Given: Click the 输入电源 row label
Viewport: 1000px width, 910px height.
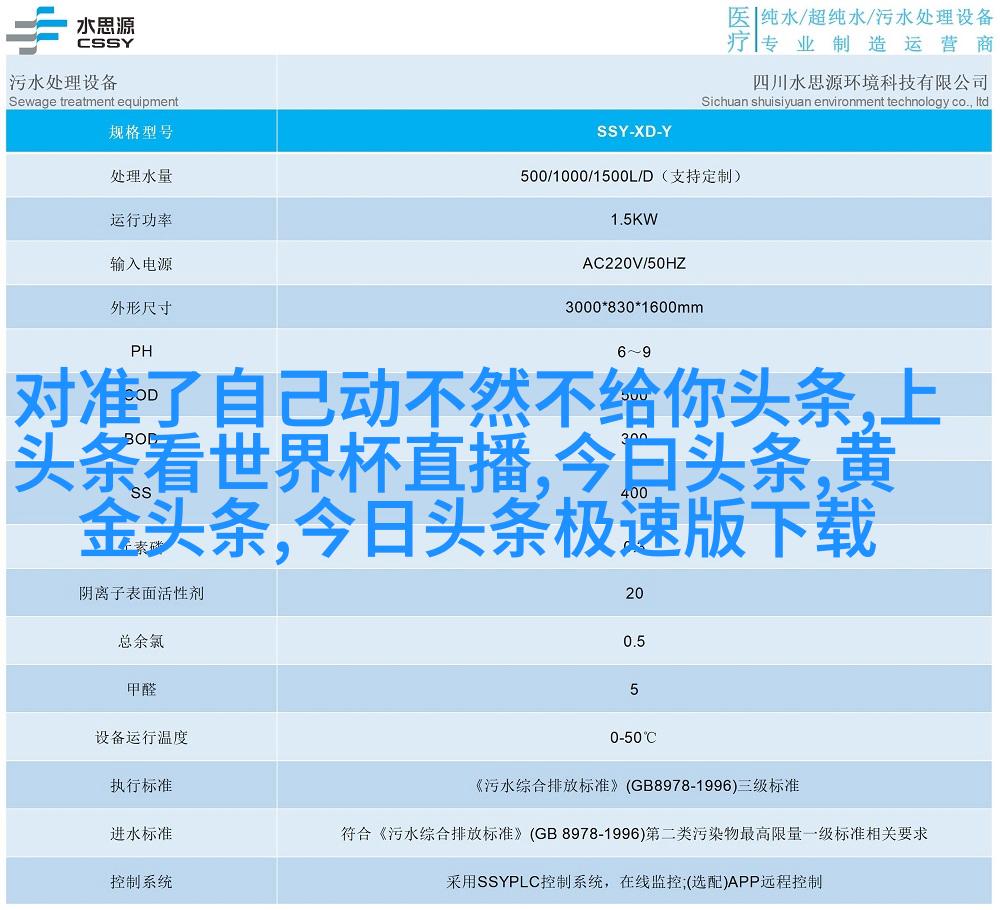Looking at the screenshot, I should tap(141, 264).
